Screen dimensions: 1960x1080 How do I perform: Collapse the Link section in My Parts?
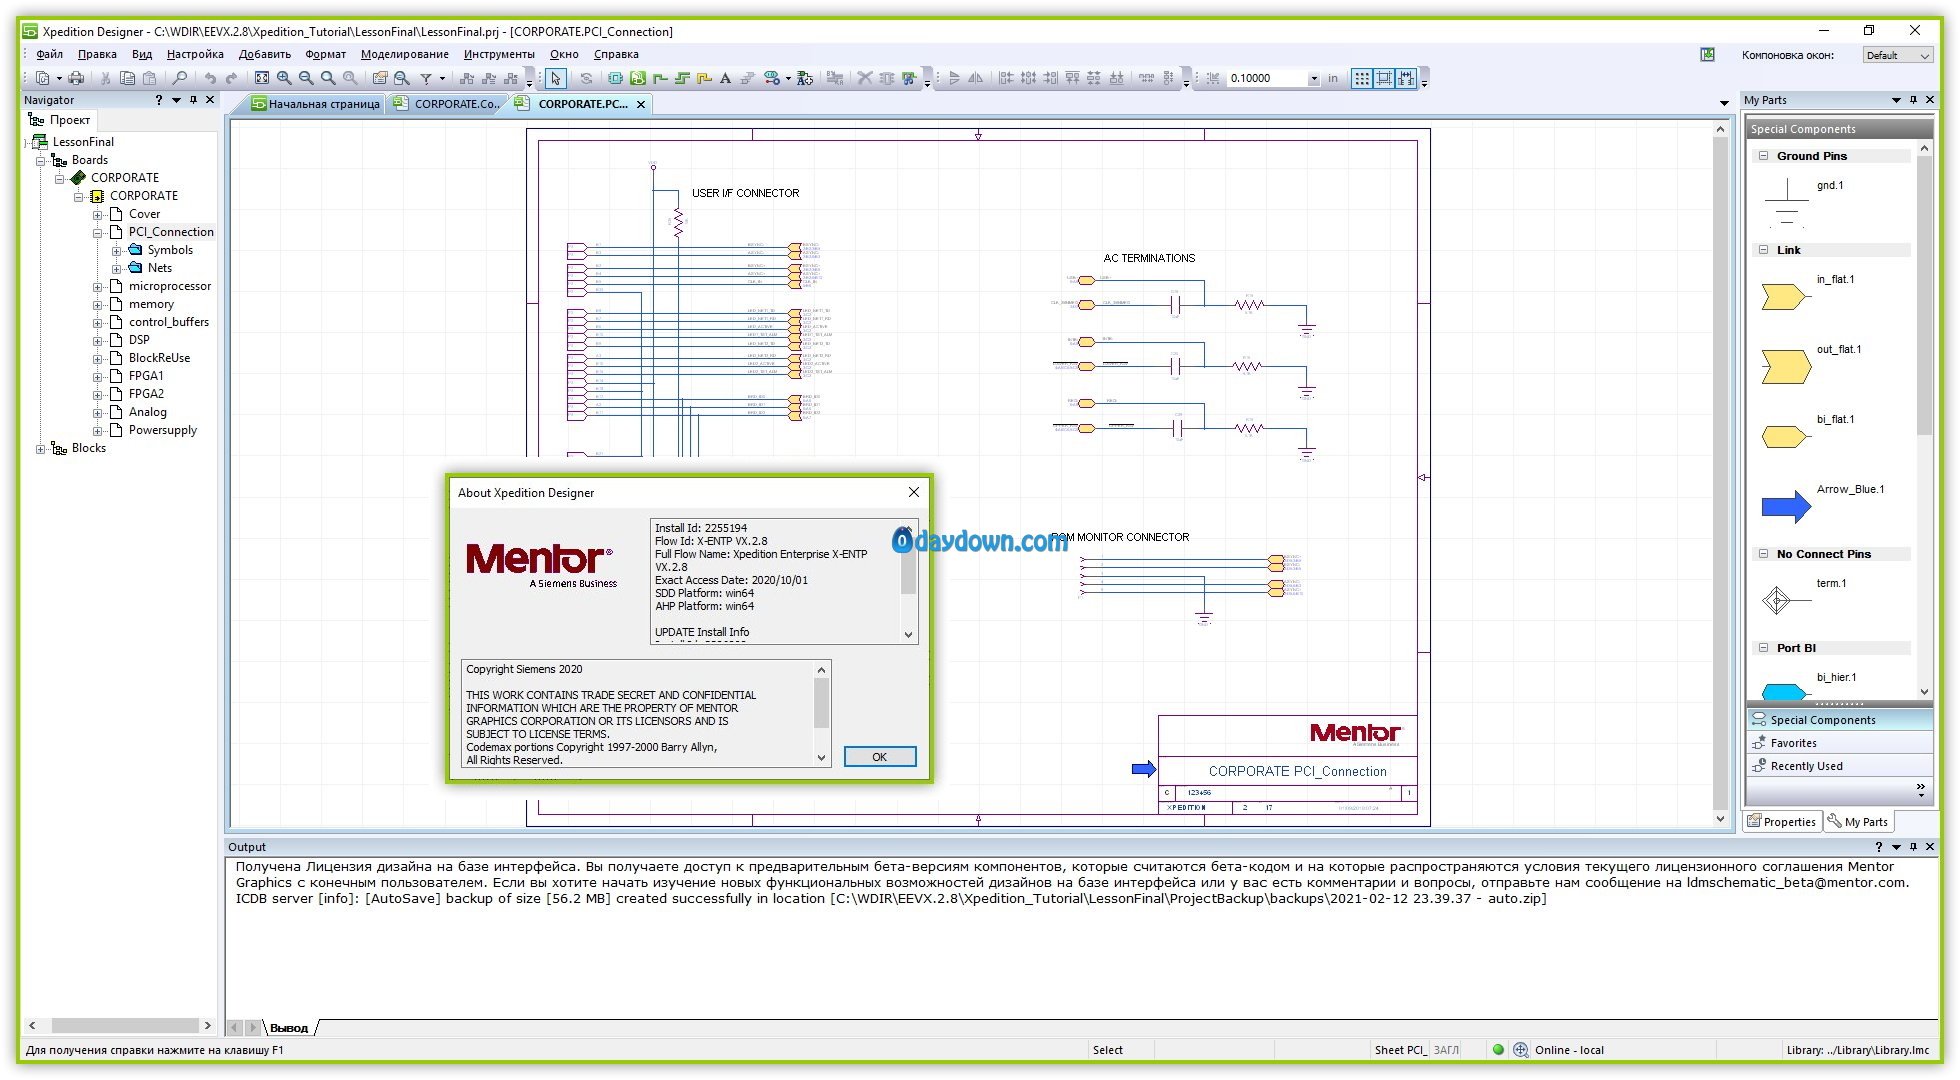click(1764, 250)
